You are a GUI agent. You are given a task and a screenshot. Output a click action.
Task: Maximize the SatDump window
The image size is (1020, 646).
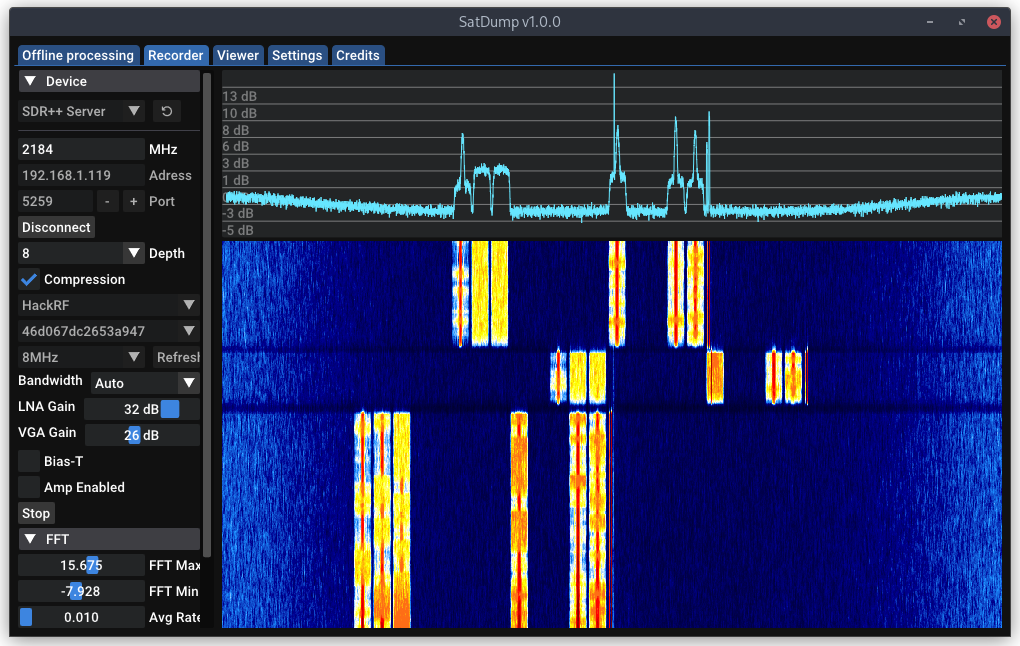[961, 21]
